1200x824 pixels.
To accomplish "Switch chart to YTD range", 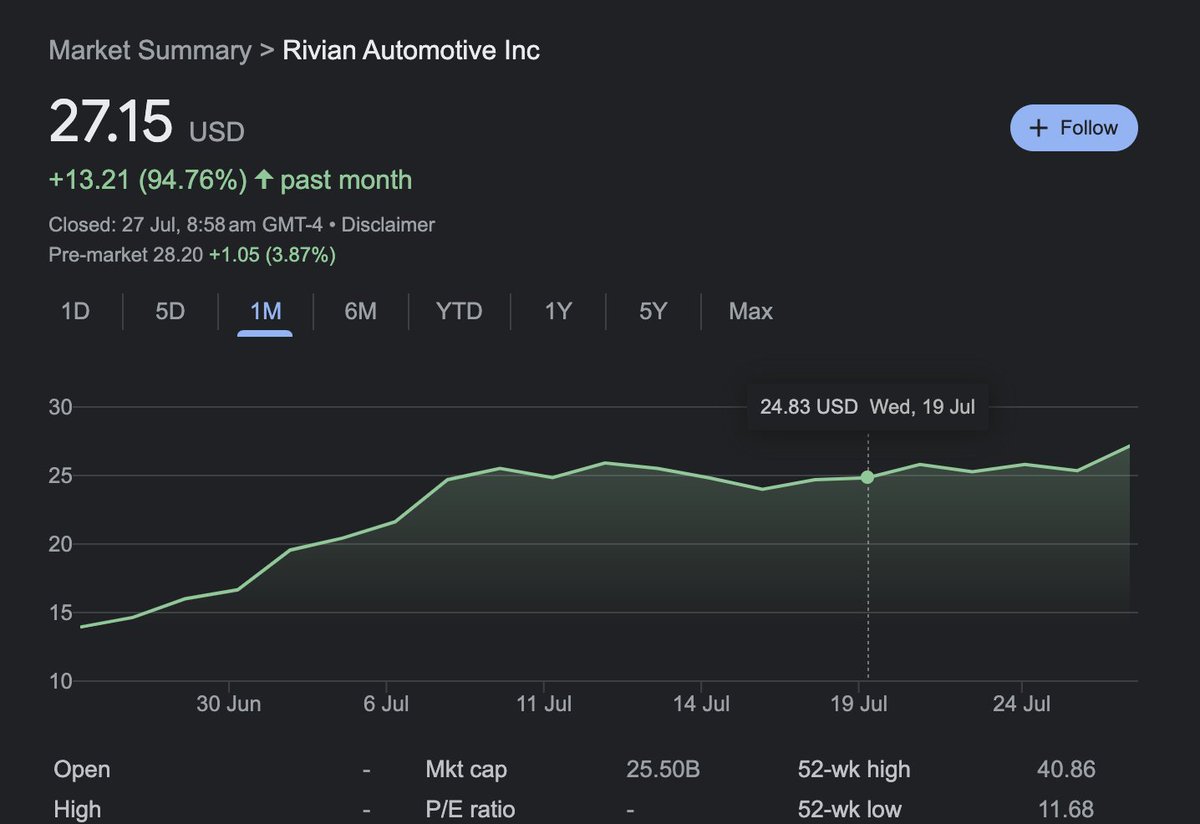I will pyautogui.click(x=459, y=311).
